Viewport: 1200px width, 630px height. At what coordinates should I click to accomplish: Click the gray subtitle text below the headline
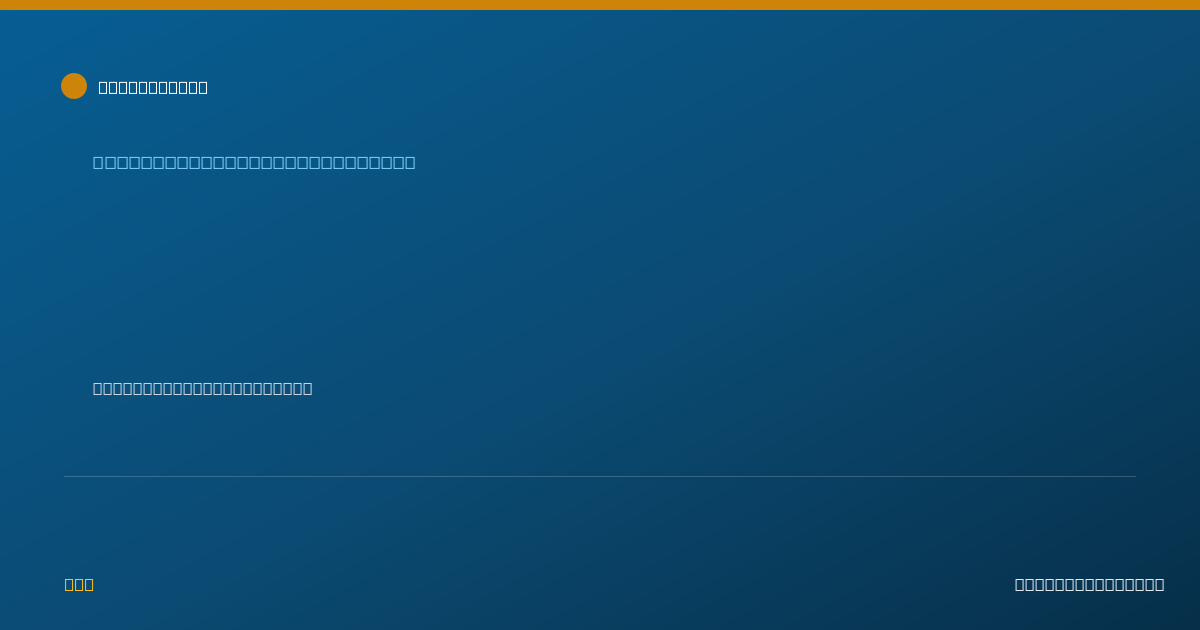[203, 388]
